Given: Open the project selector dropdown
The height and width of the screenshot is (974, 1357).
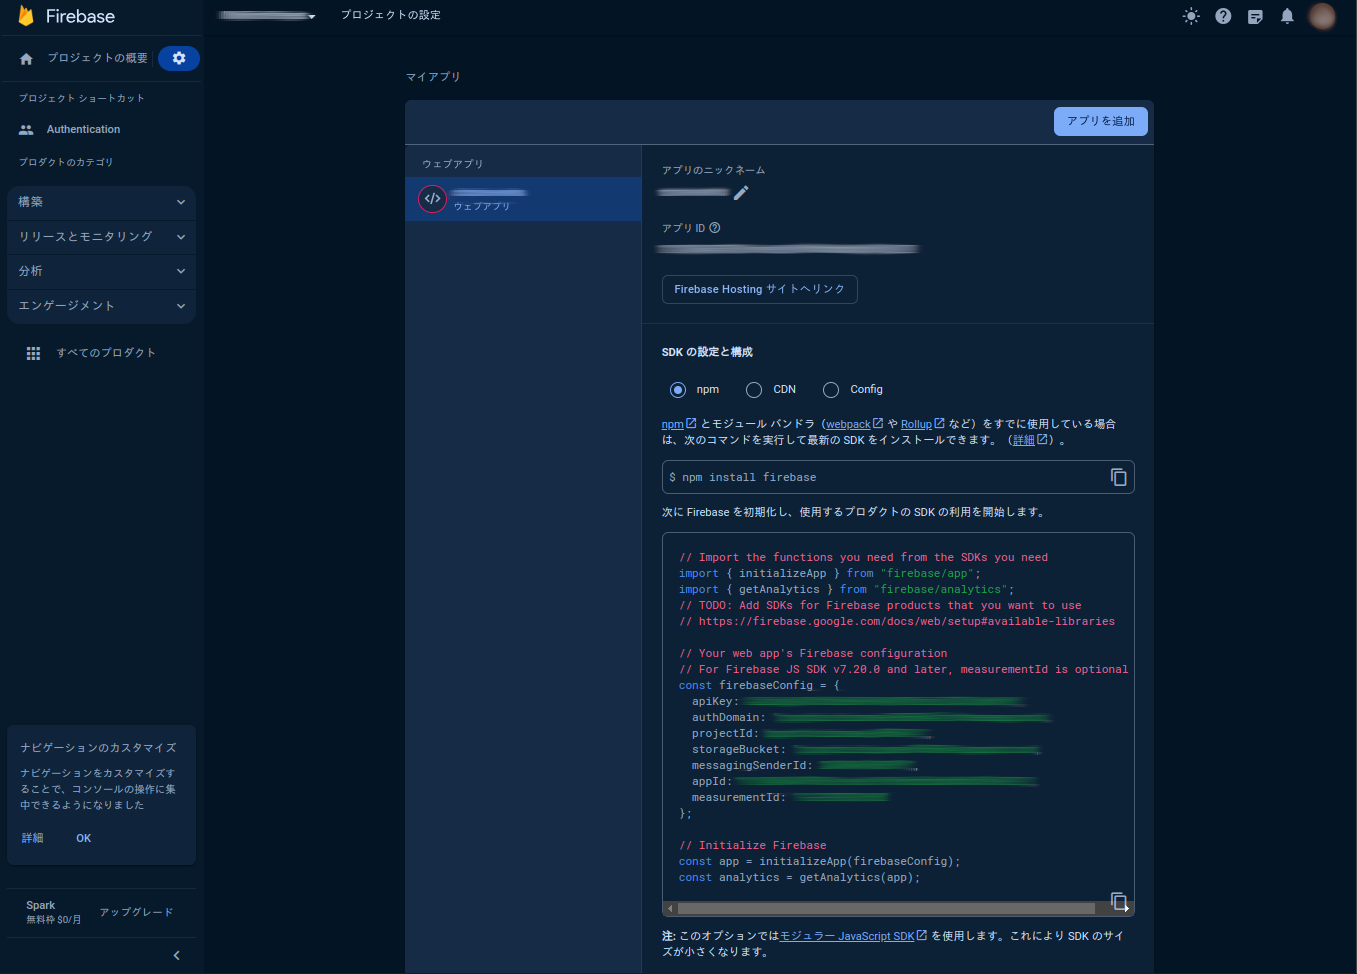Looking at the screenshot, I should click(x=267, y=16).
